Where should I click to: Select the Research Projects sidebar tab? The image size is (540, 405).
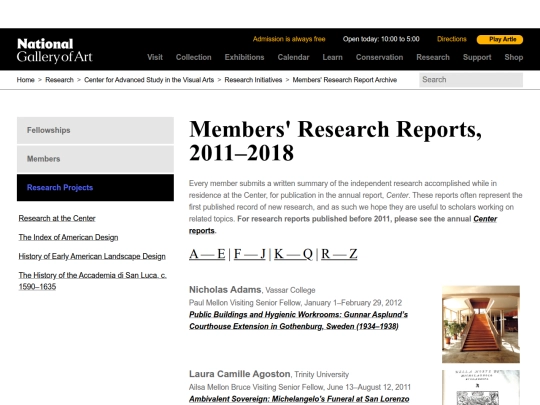click(95, 187)
